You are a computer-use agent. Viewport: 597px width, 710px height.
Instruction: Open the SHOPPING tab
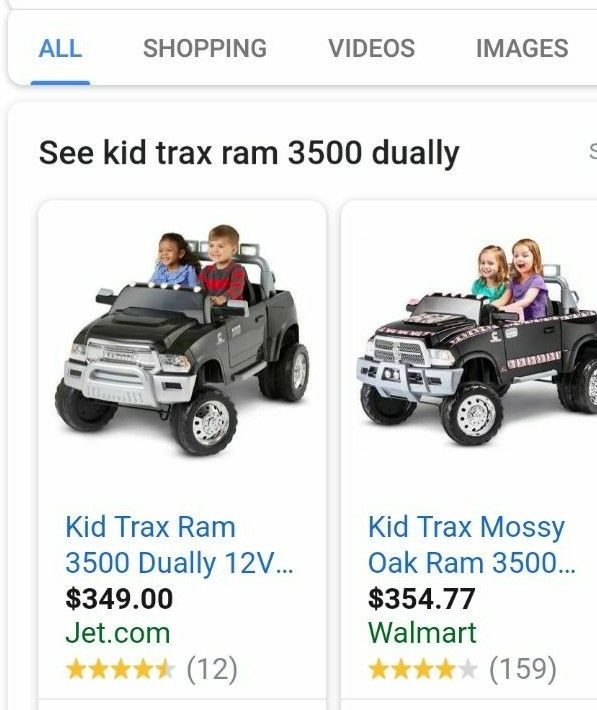[205, 48]
